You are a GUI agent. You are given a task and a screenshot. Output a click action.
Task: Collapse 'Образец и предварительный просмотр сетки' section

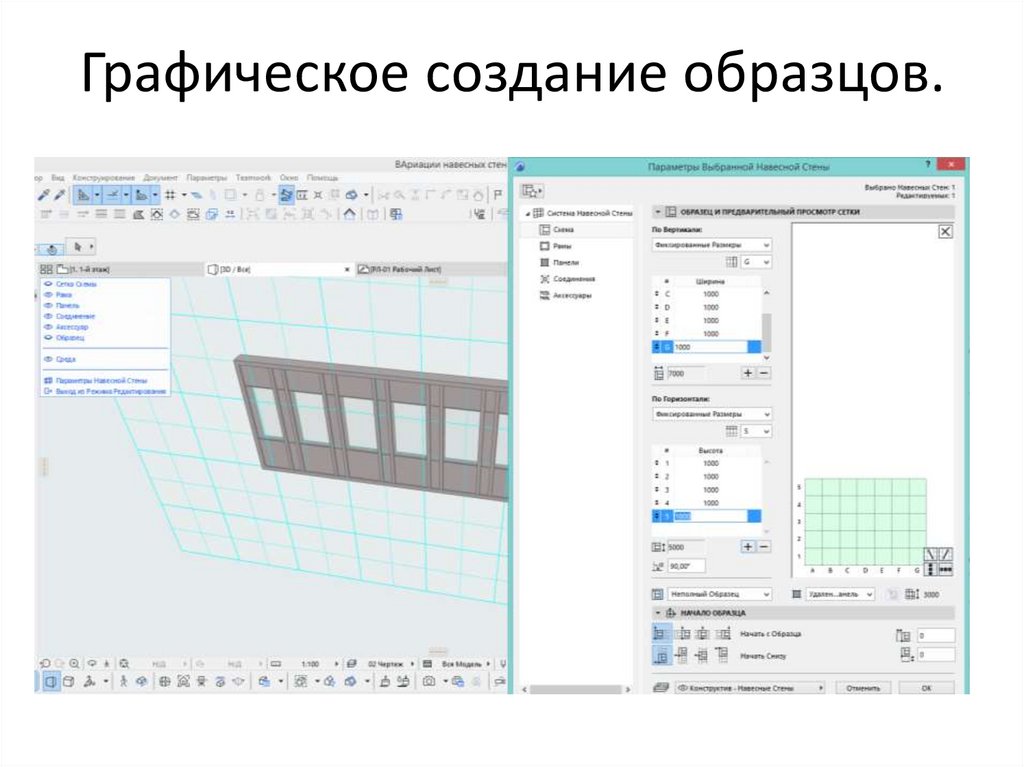(658, 212)
